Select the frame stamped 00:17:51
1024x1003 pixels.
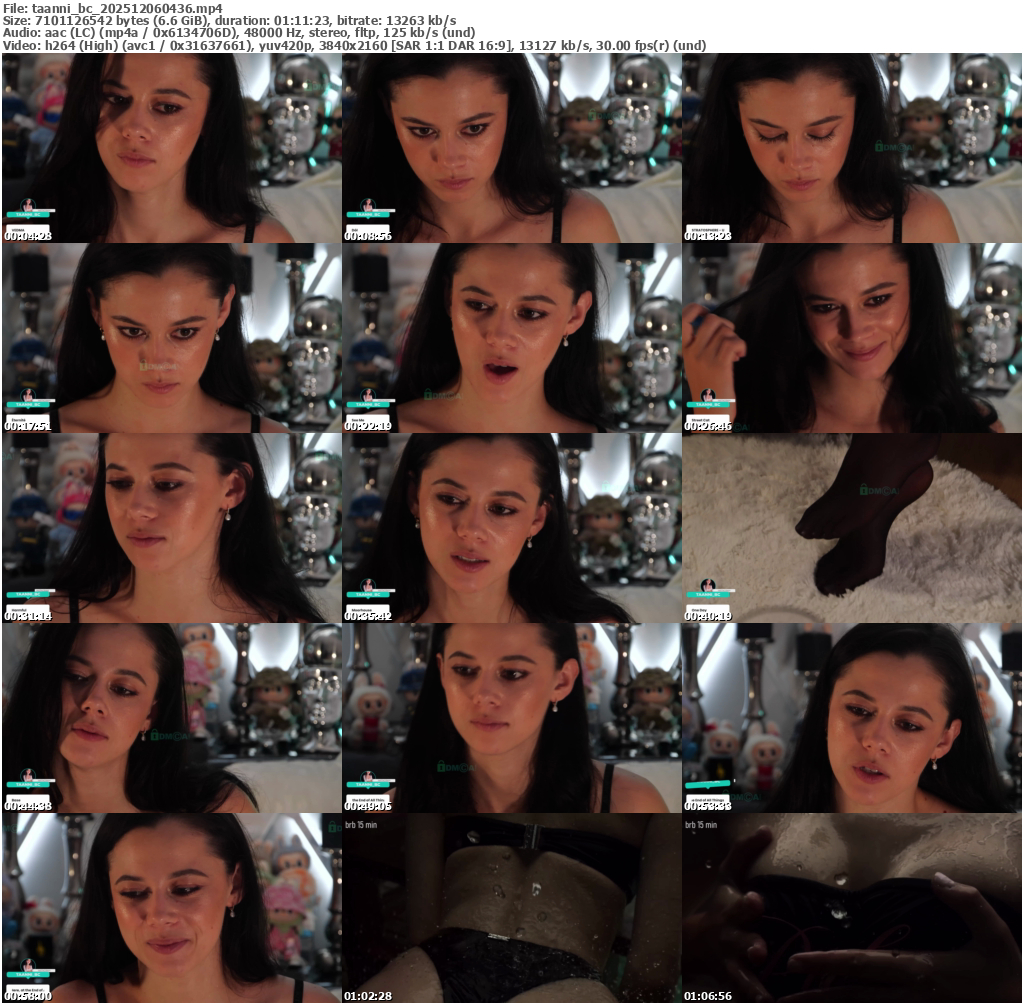click(172, 338)
